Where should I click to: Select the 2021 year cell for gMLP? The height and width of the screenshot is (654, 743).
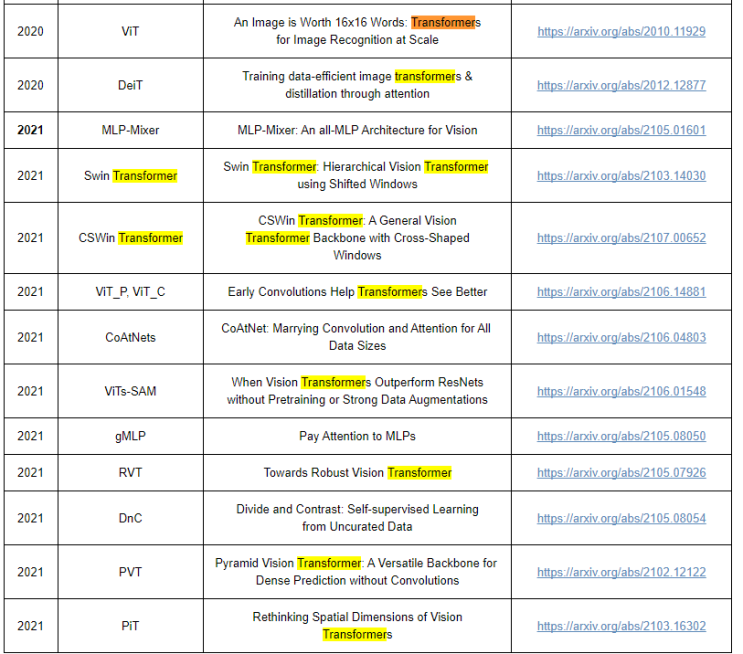(31, 436)
